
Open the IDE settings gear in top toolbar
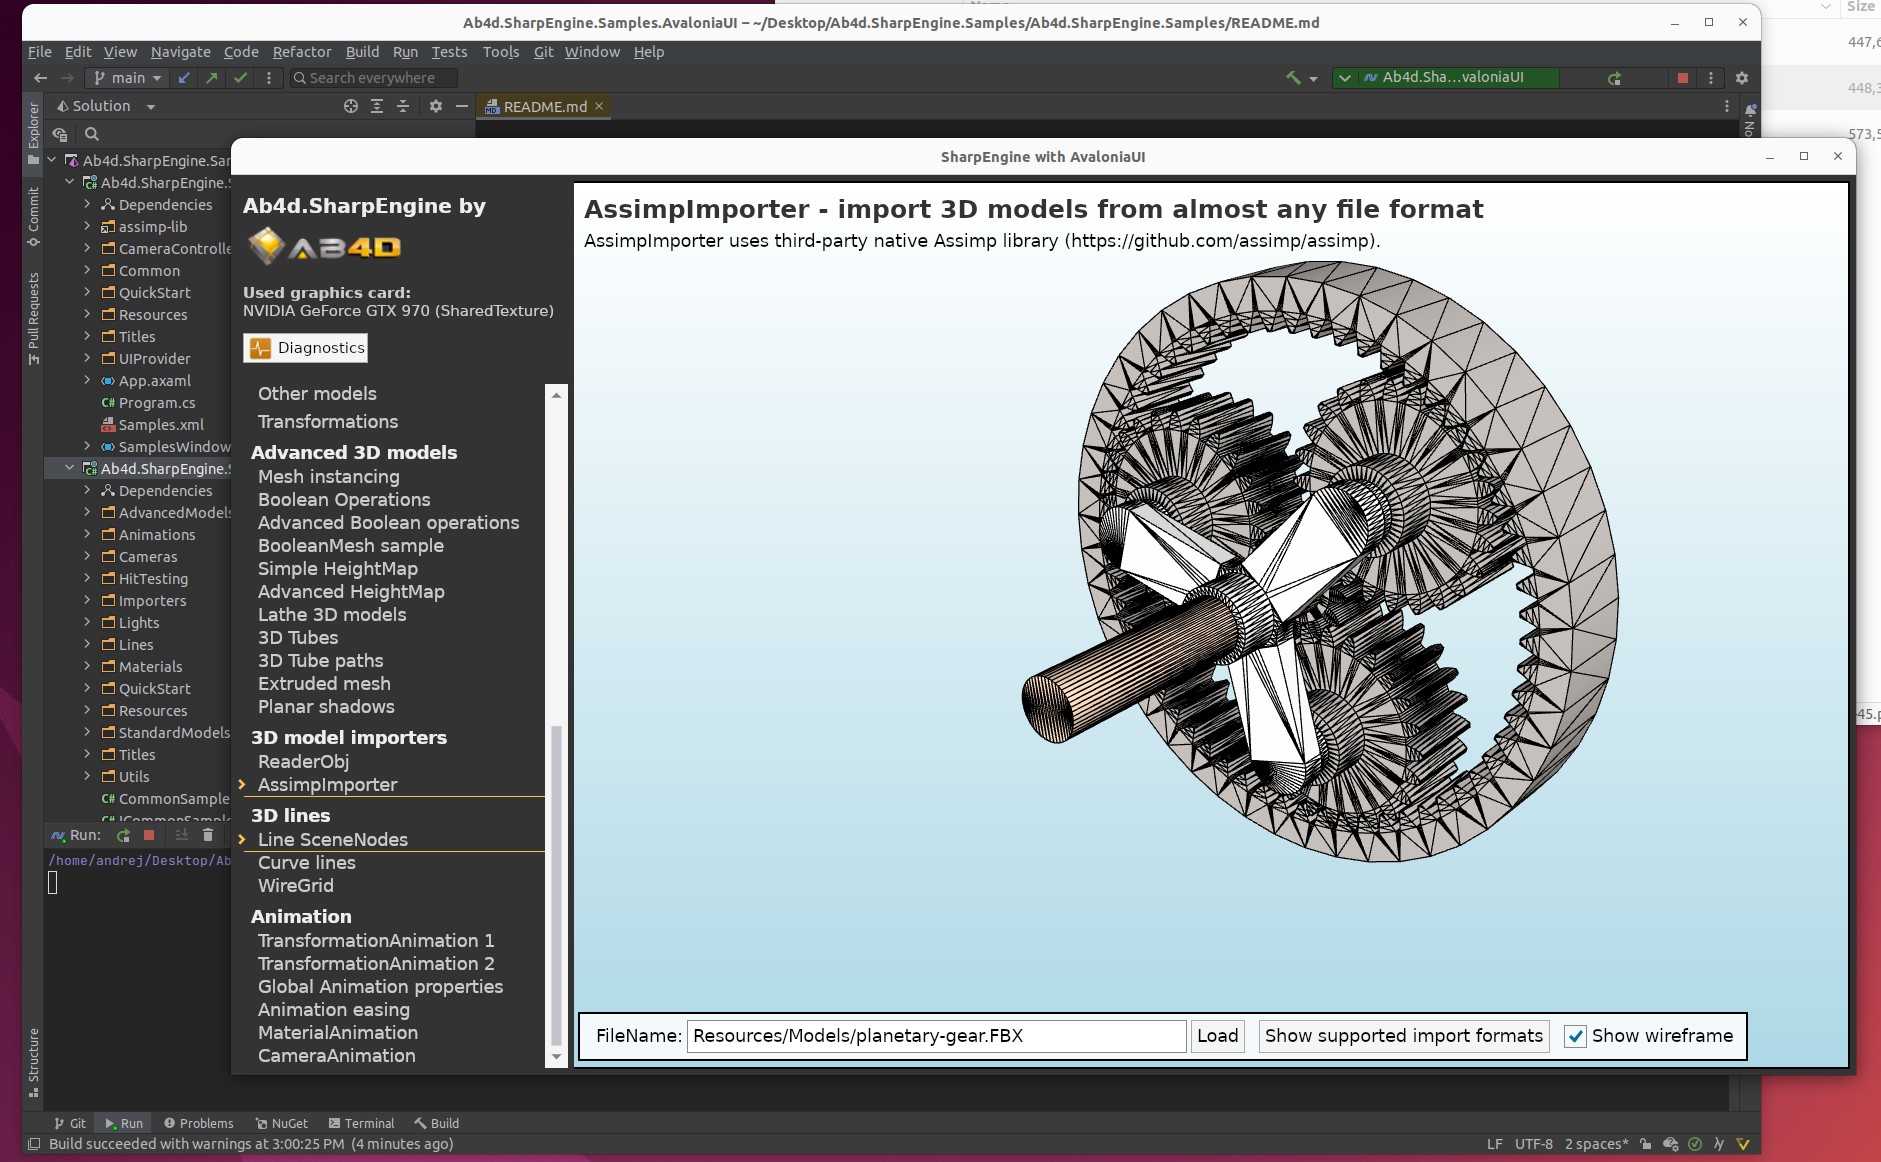pos(1742,78)
